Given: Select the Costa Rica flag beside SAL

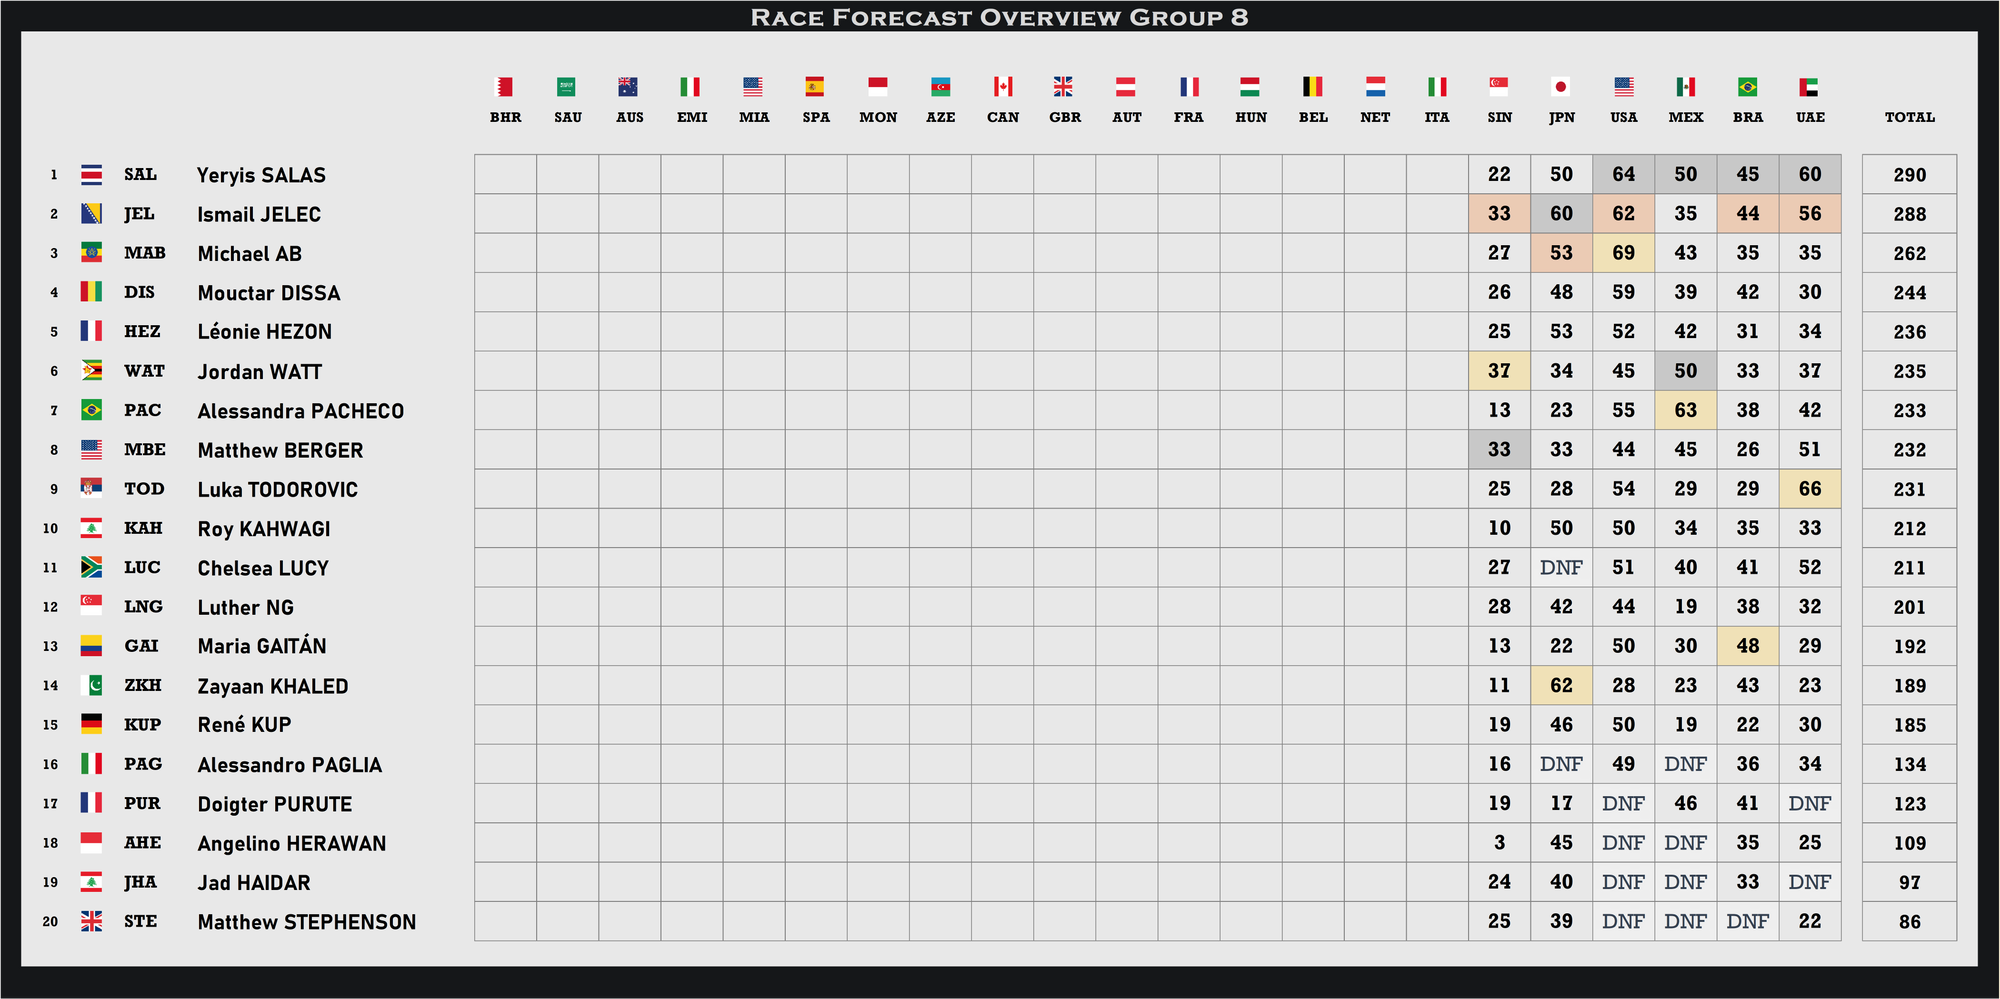Looking at the screenshot, I should click(91, 174).
